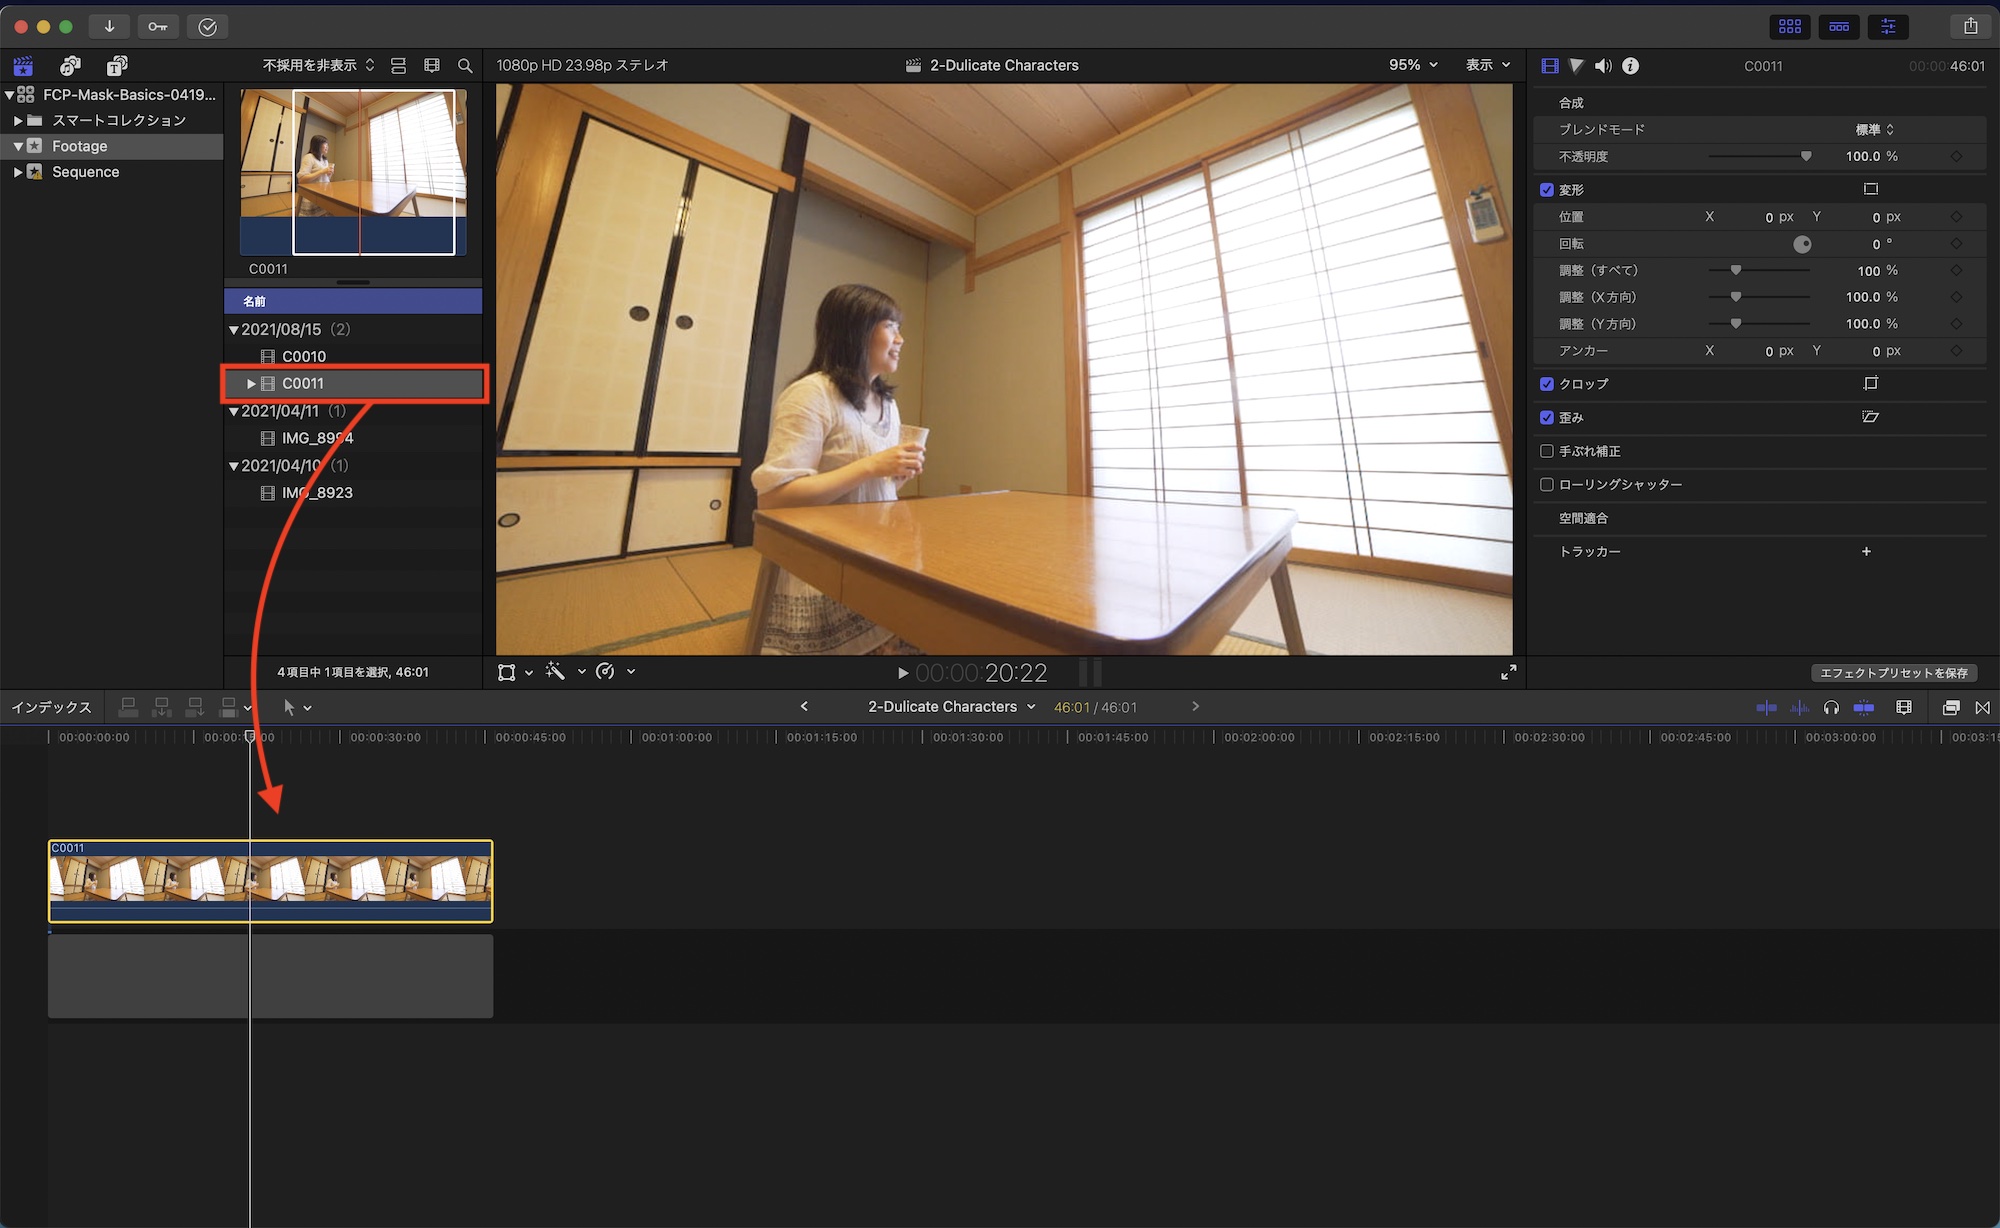Disable the 変形 transform checkbox

point(1547,190)
